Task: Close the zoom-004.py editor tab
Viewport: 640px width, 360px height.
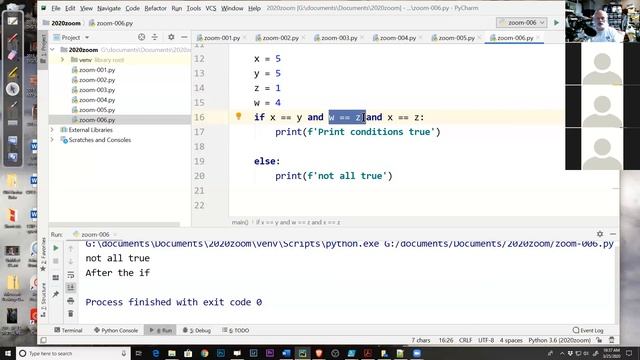Action: [x=420, y=38]
